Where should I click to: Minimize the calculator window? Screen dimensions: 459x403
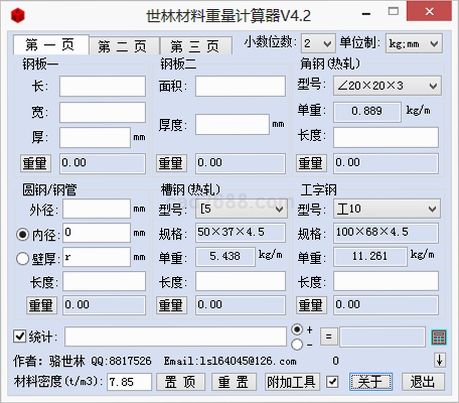[x=366, y=13]
